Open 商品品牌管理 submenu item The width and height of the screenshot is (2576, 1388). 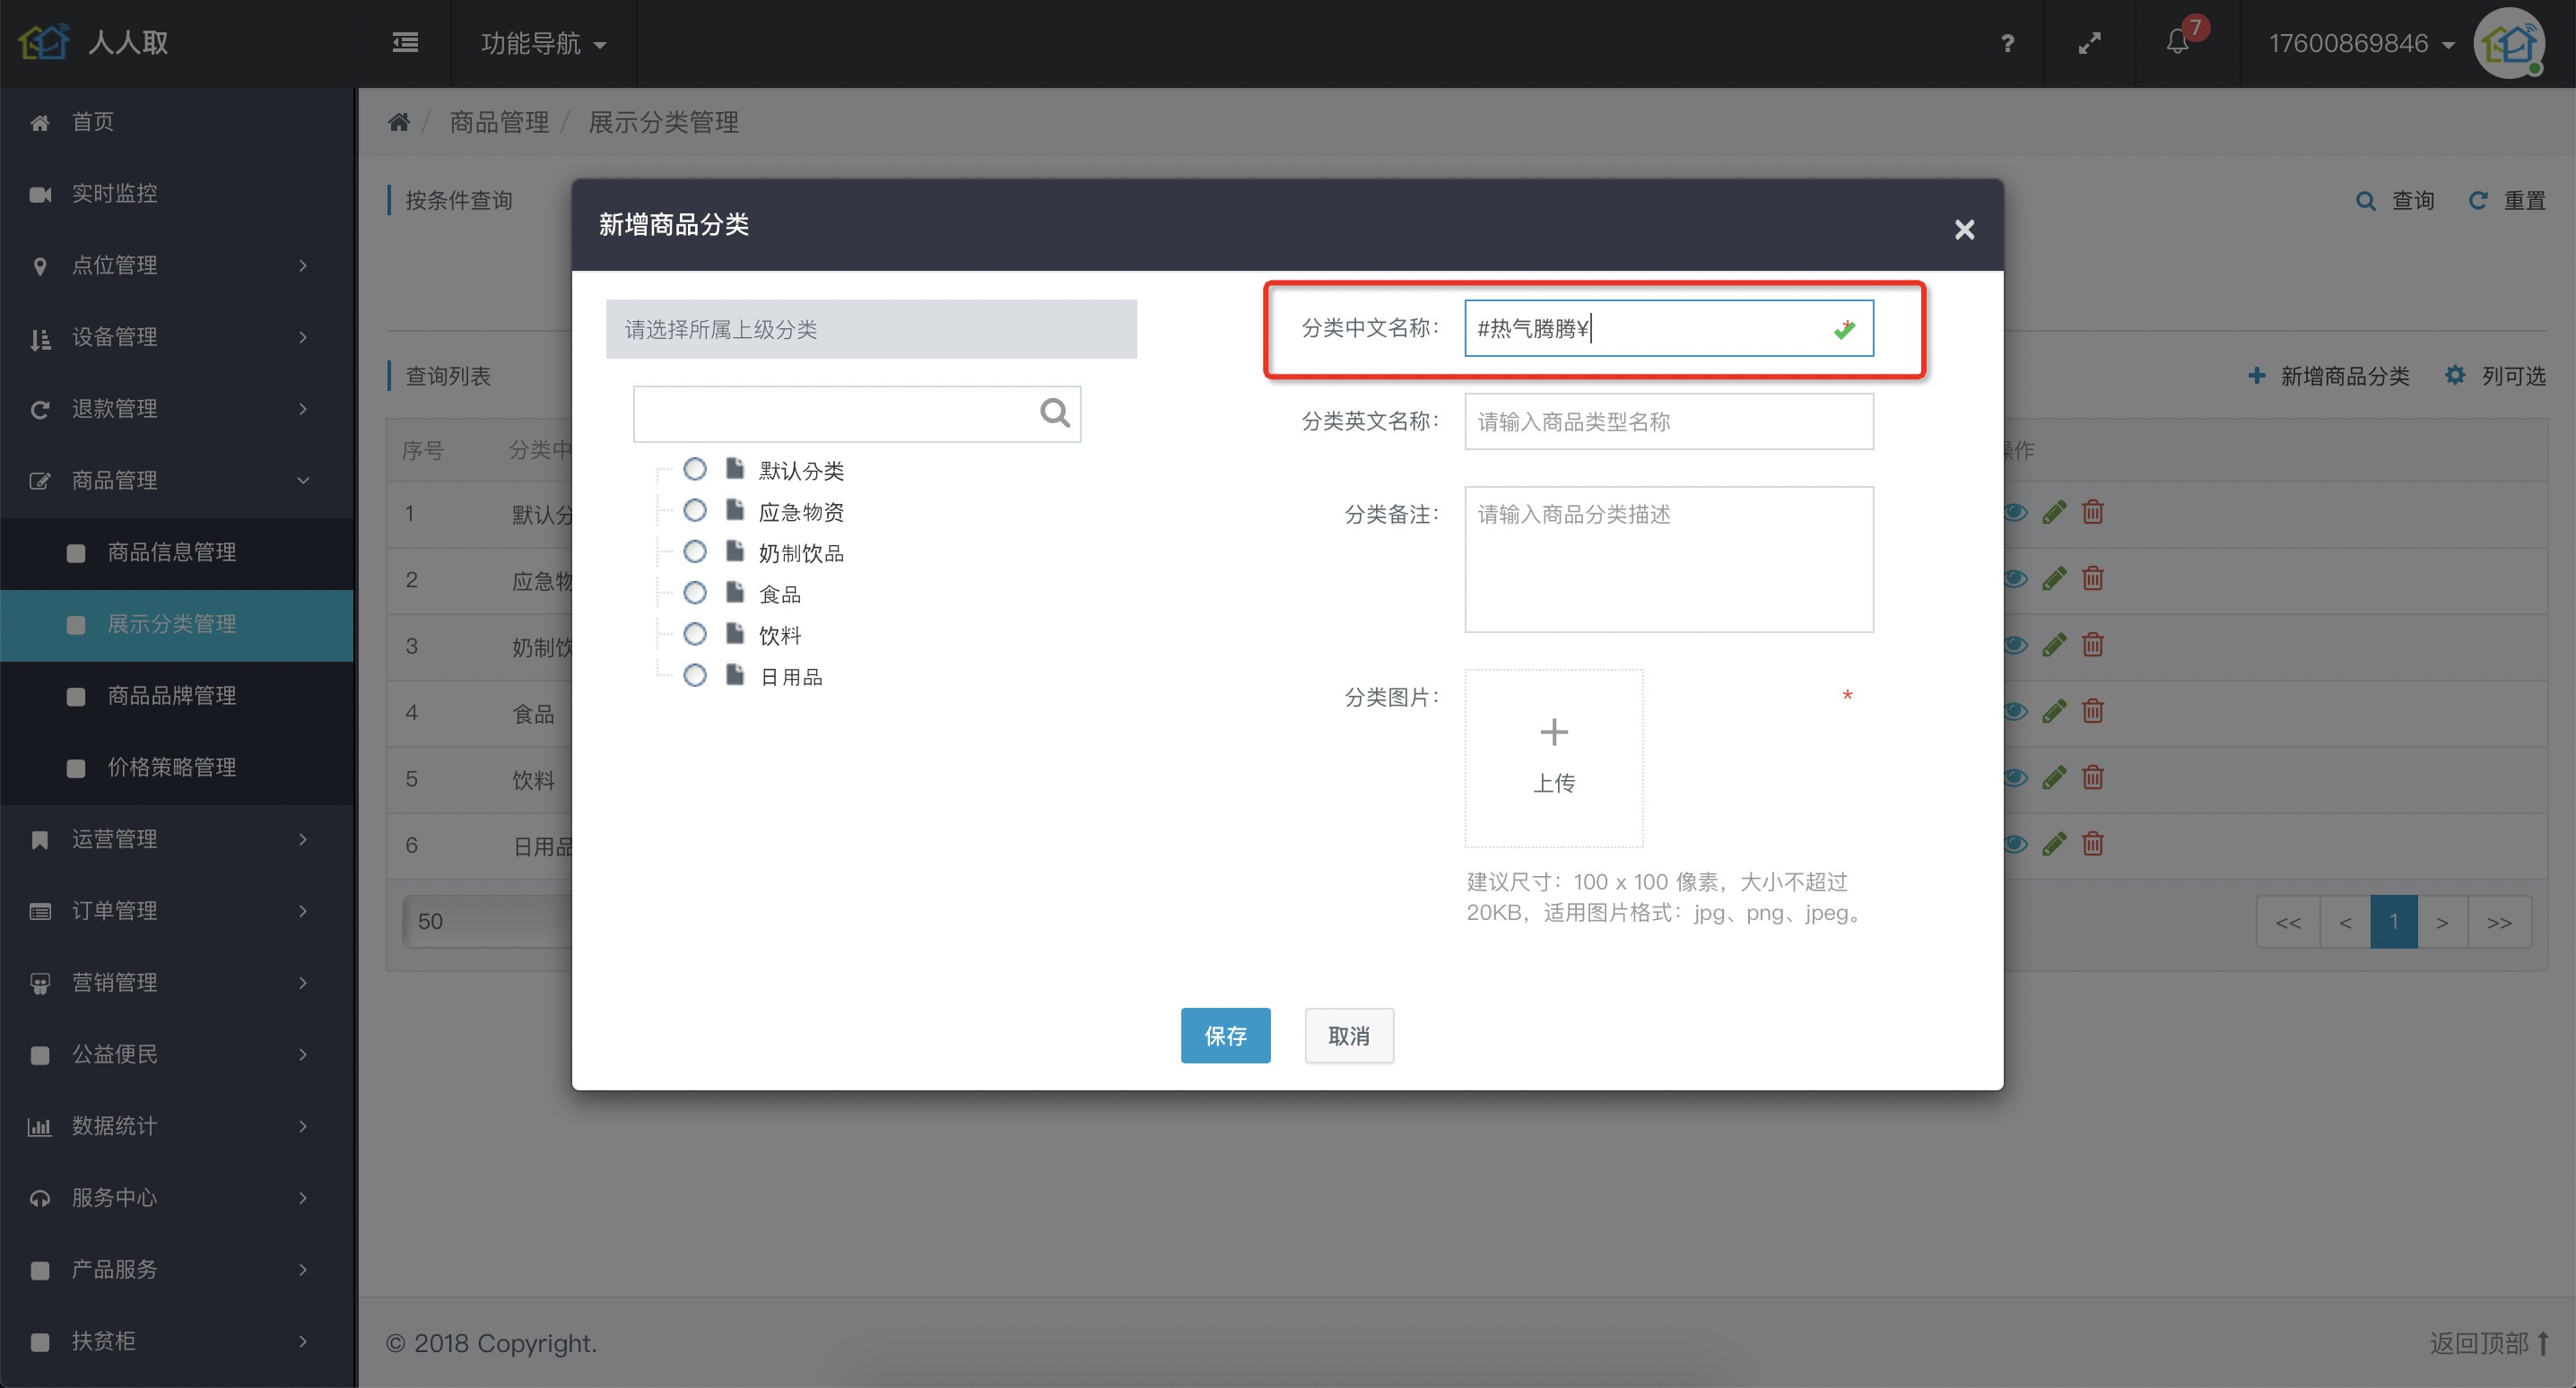(x=177, y=696)
